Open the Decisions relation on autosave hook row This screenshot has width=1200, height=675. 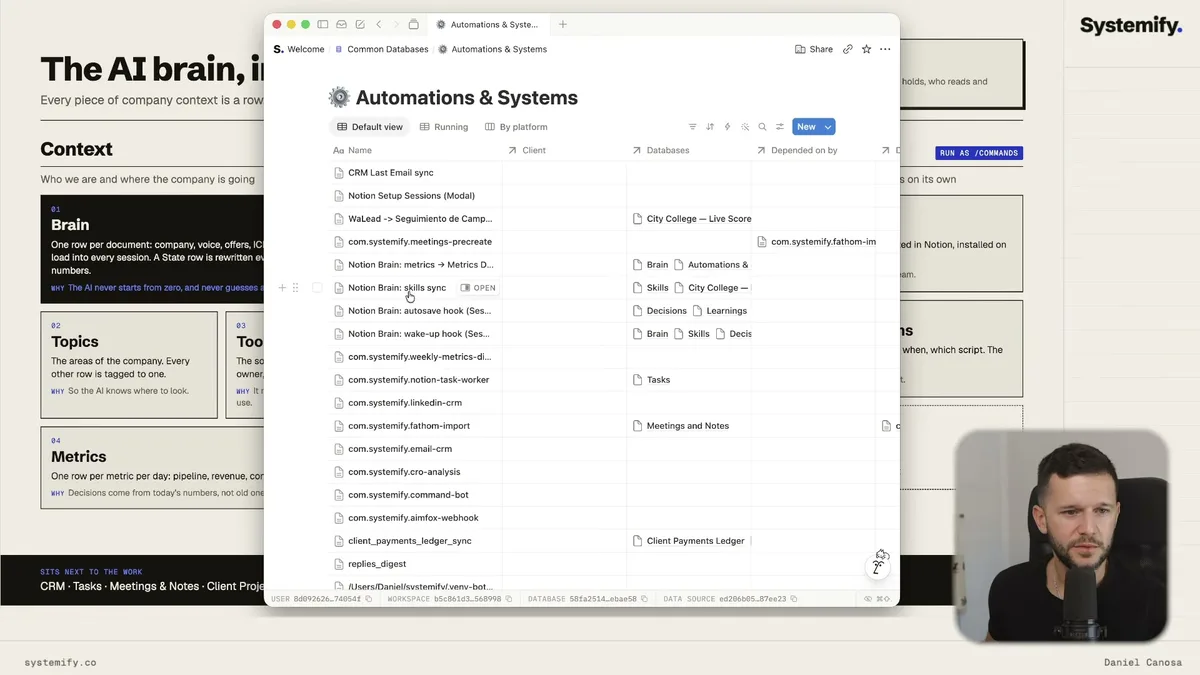660,311
